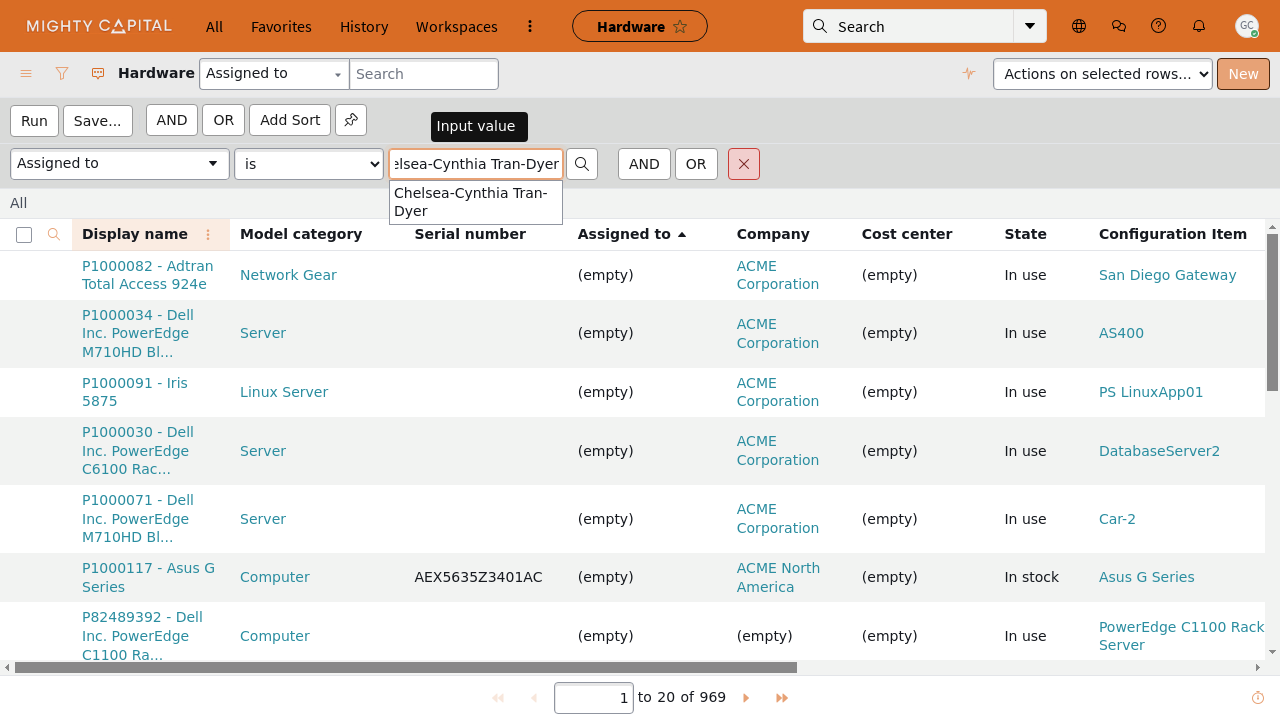Viewport: 1280px width, 720px height.
Task: Open the more navigation options kebab menu
Action: (x=530, y=27)
